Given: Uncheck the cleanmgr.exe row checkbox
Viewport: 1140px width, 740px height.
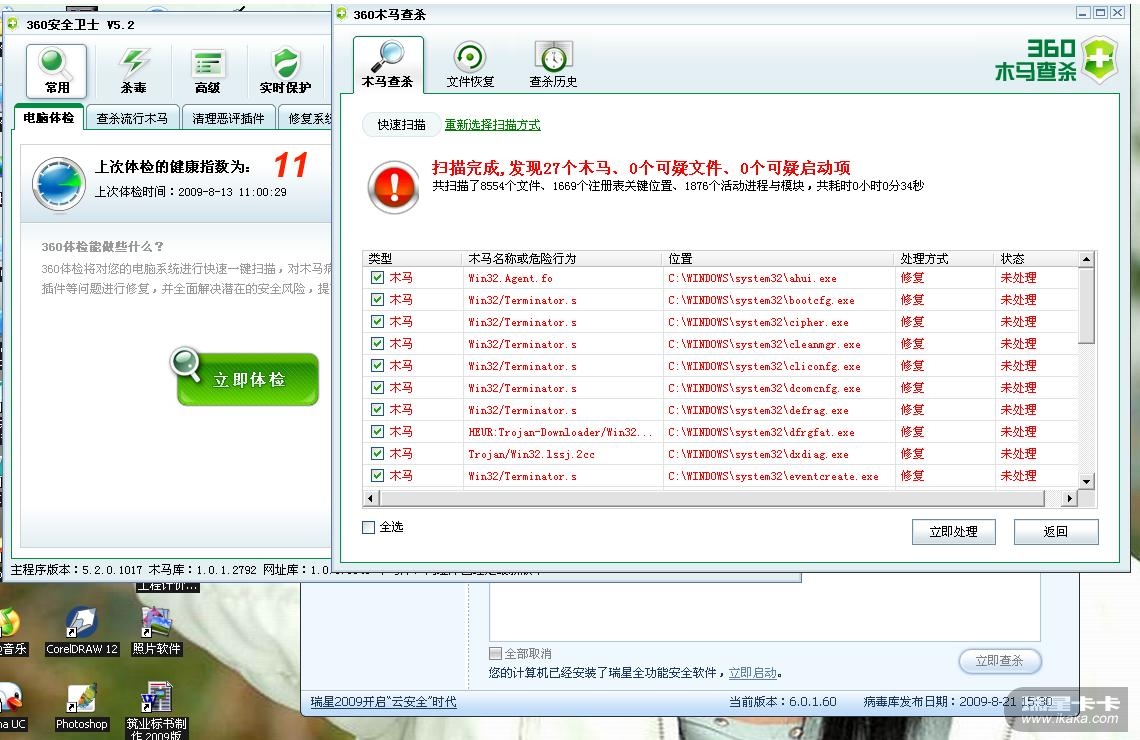Looking at the screenshot, I should (377, 343).
